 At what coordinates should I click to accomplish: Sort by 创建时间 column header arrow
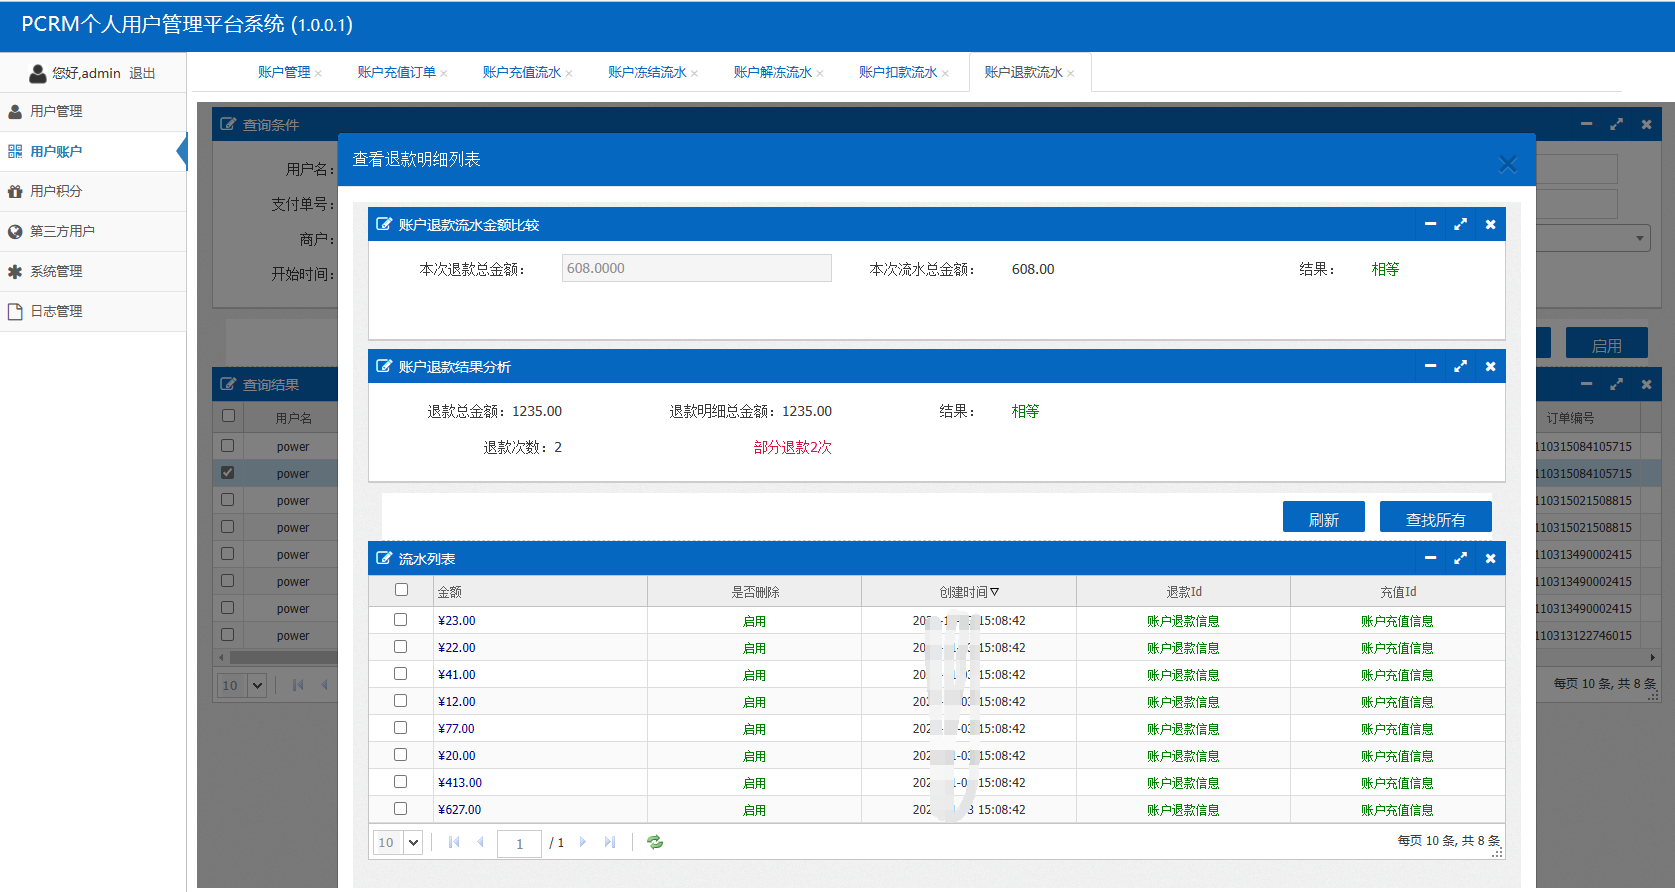tap(994, 592)
